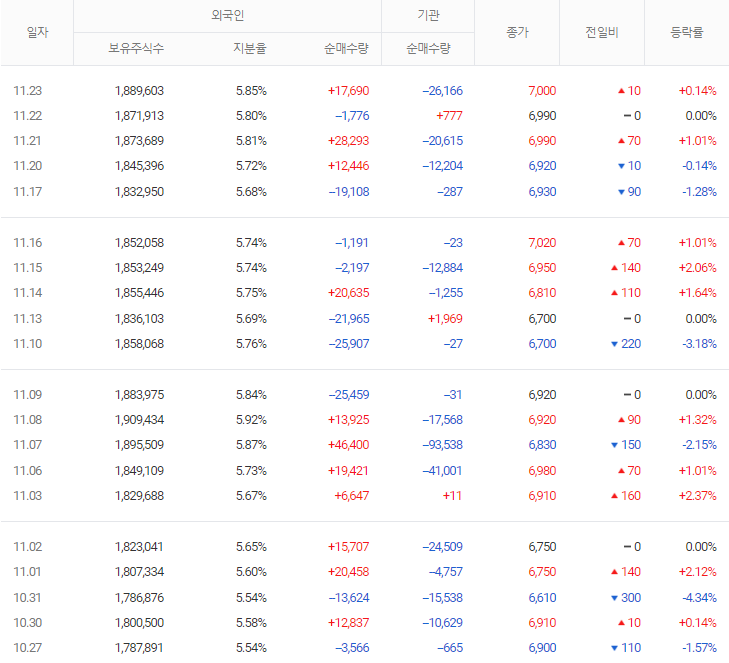Image resolution: width=729 pixels, height=663 pixels.
Task: Select the date cell 10.27
Action: pyautogui.click(x=28, y=648)
